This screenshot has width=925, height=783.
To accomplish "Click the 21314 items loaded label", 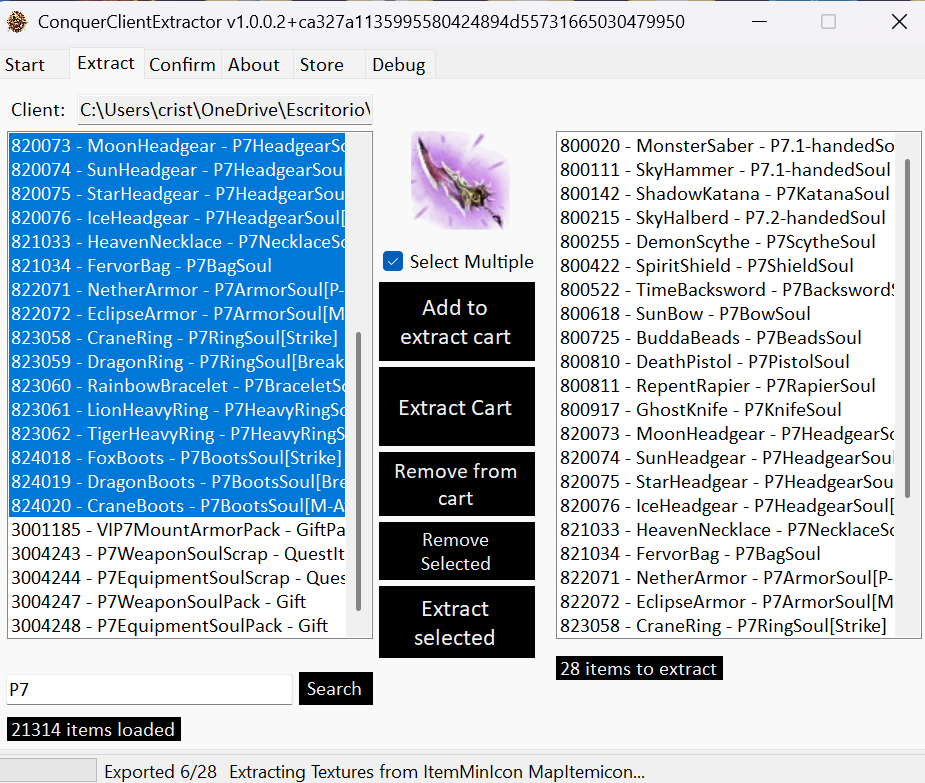I will tap(94, 729).
